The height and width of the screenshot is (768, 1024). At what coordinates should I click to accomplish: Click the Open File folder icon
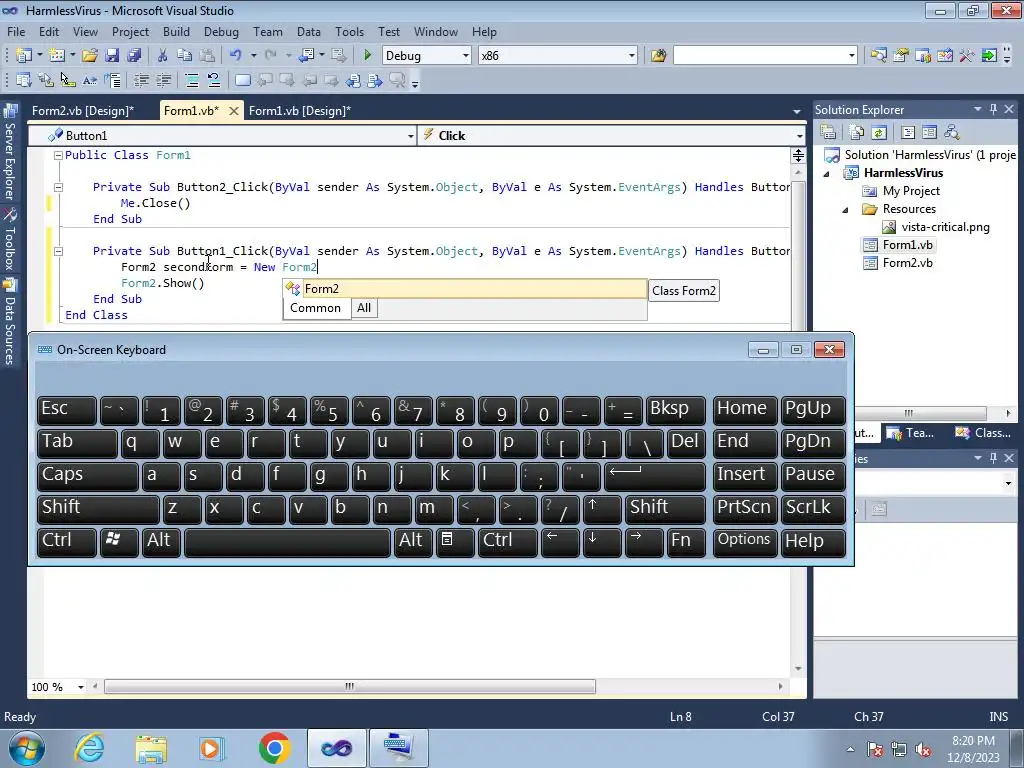89,56
